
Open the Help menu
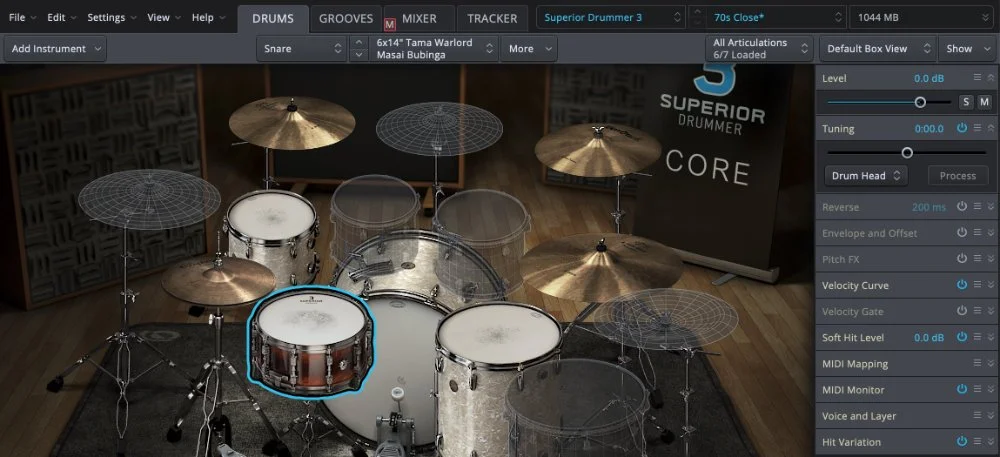click(208, 17)
